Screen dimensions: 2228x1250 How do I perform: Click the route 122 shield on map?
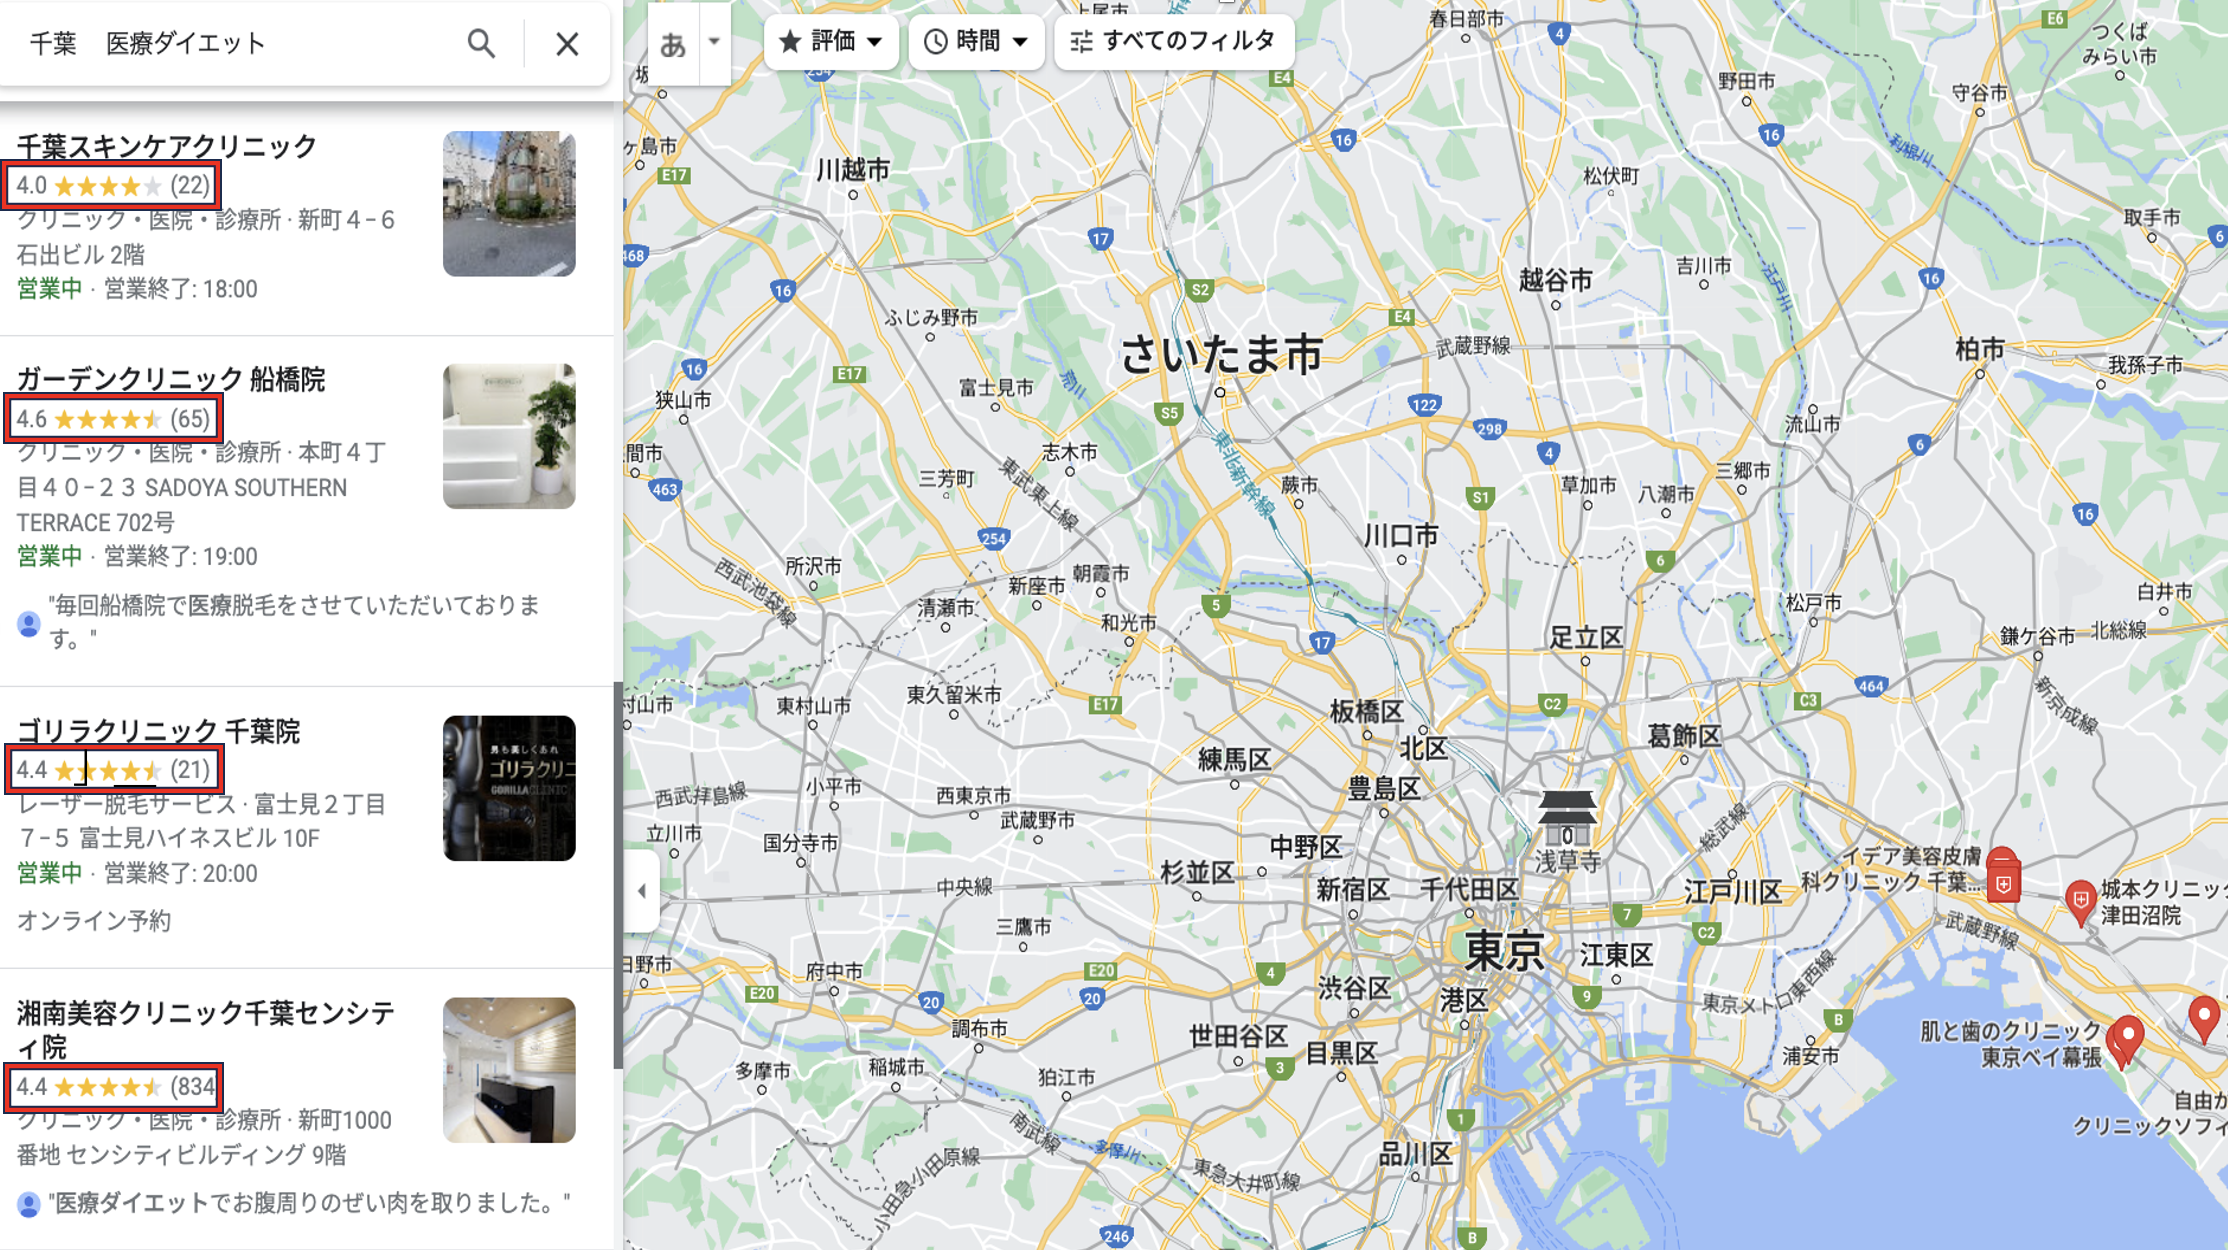coord(1424,405)
